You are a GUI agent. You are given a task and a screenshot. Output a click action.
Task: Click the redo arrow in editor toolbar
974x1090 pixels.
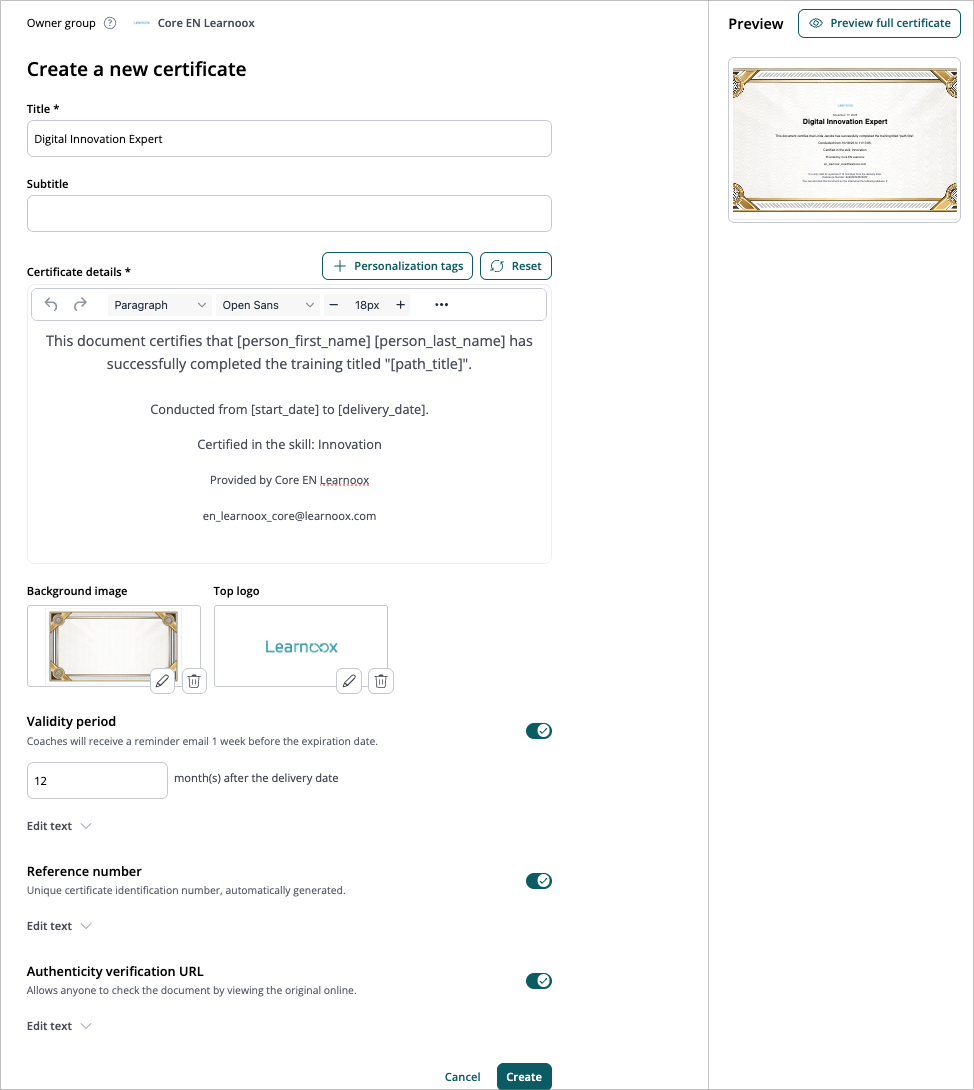80,304
